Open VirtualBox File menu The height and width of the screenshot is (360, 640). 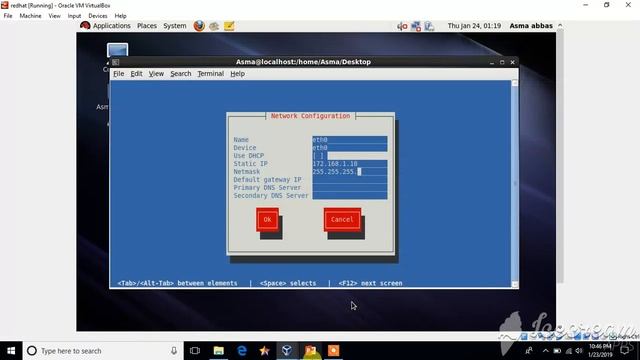click(8, 16)
